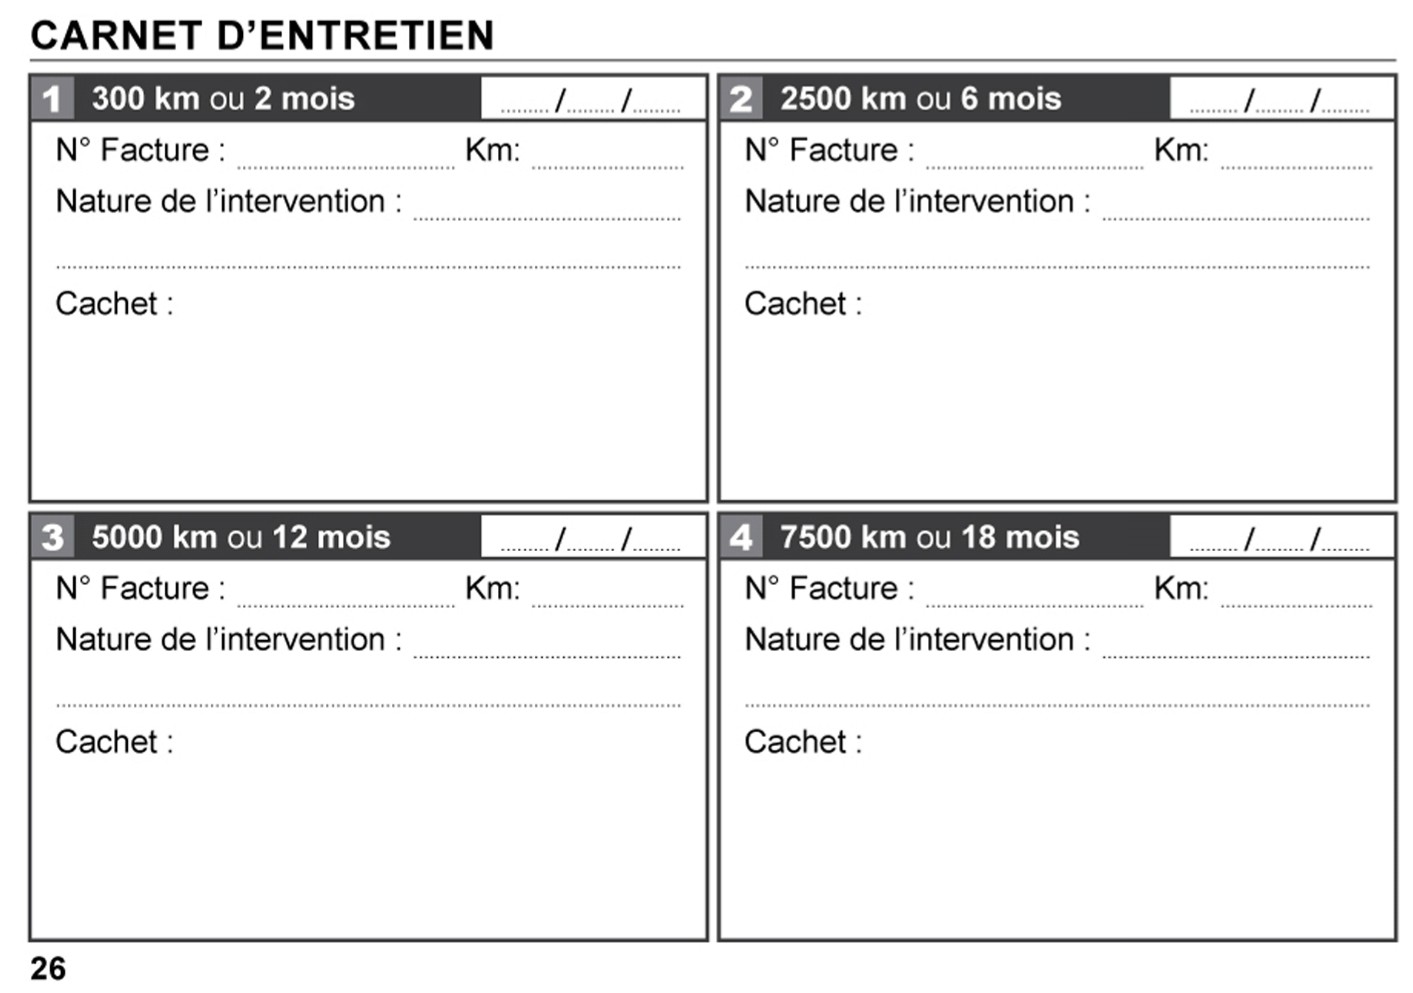The width and height of the screenshot is (1413, 993).
Task: Click the number 4 section badge
Action: 741,537
